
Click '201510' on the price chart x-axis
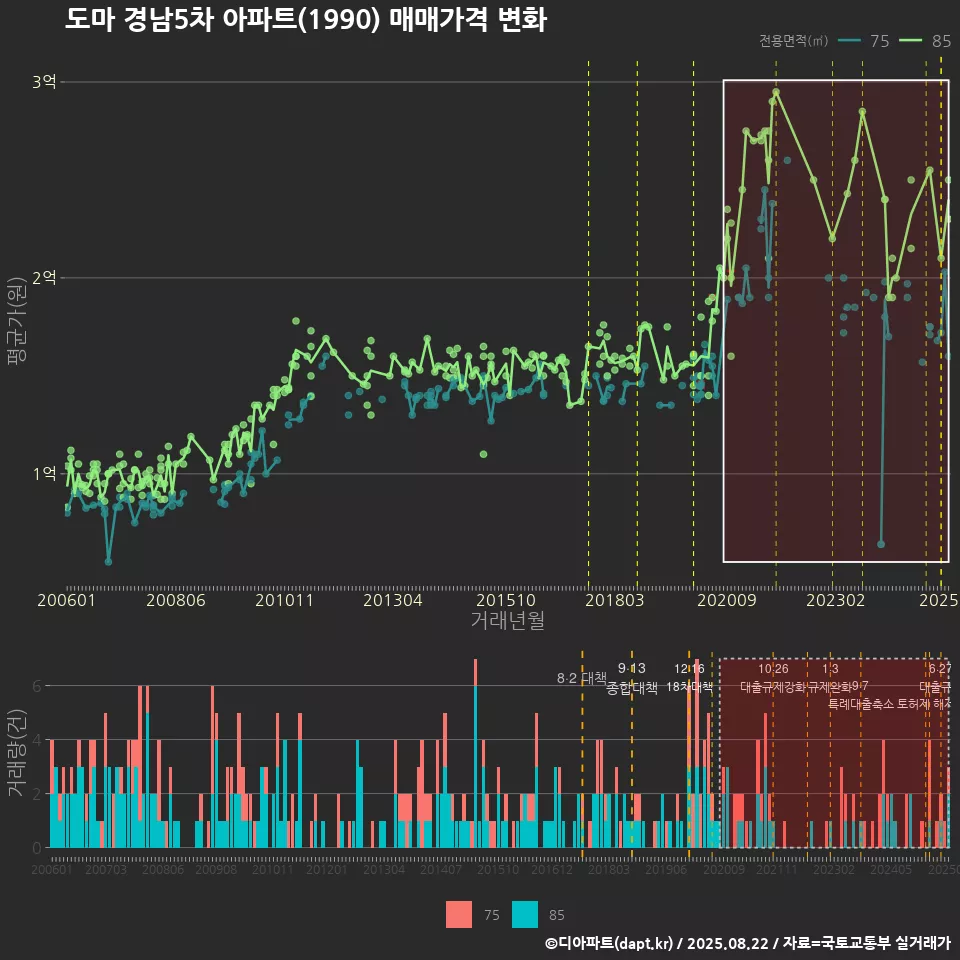(506, 600)
